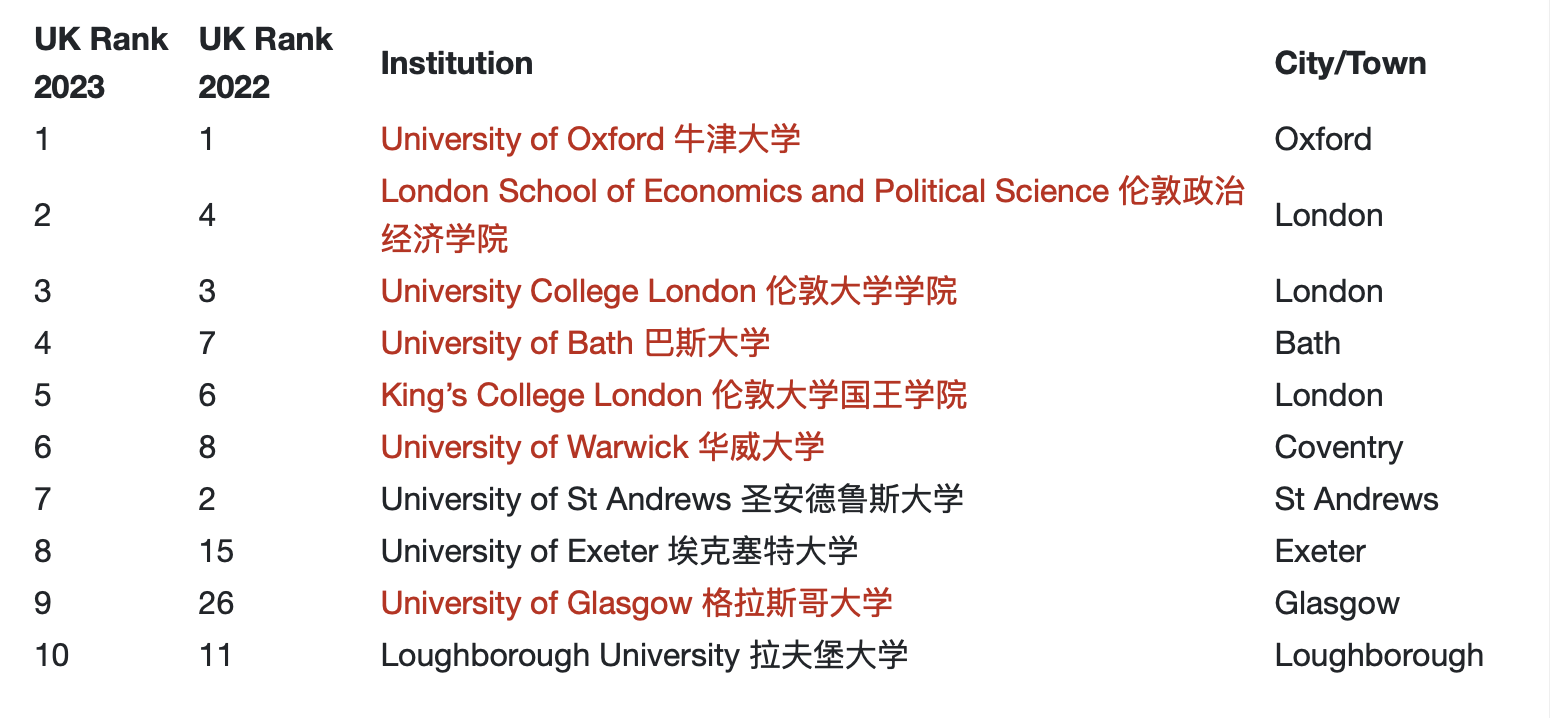Open University College London link
The width and height of the screenshot is (1550, 718).
tap(668, 291)
